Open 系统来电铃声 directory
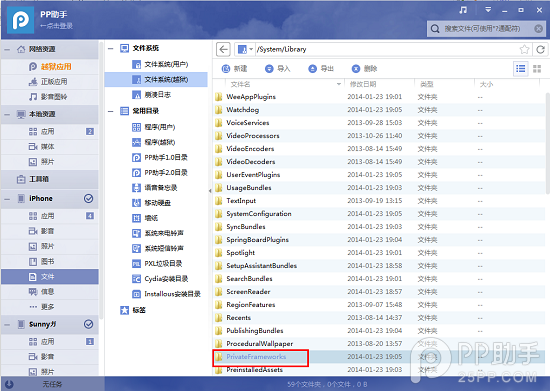Screen dimensions: 550x391 (x=158, y=233)
